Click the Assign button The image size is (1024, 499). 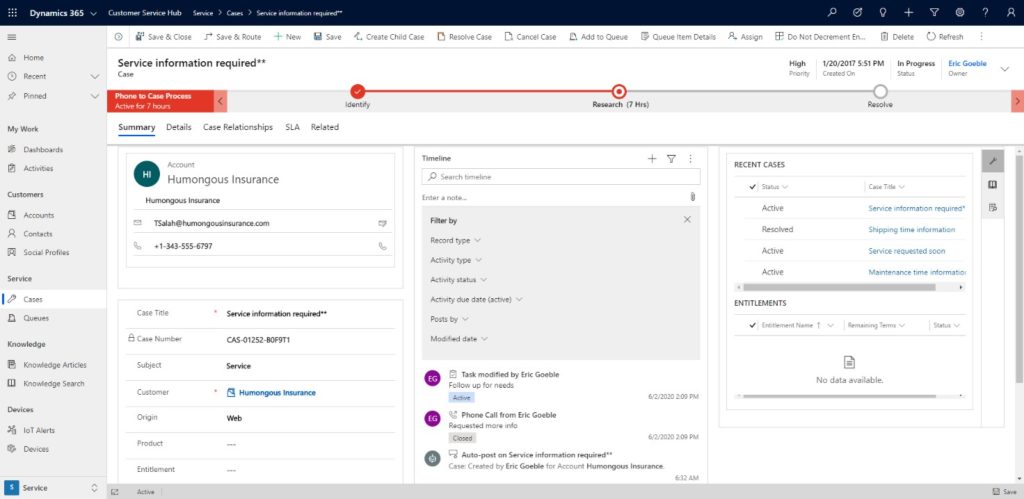coord(745,37)
